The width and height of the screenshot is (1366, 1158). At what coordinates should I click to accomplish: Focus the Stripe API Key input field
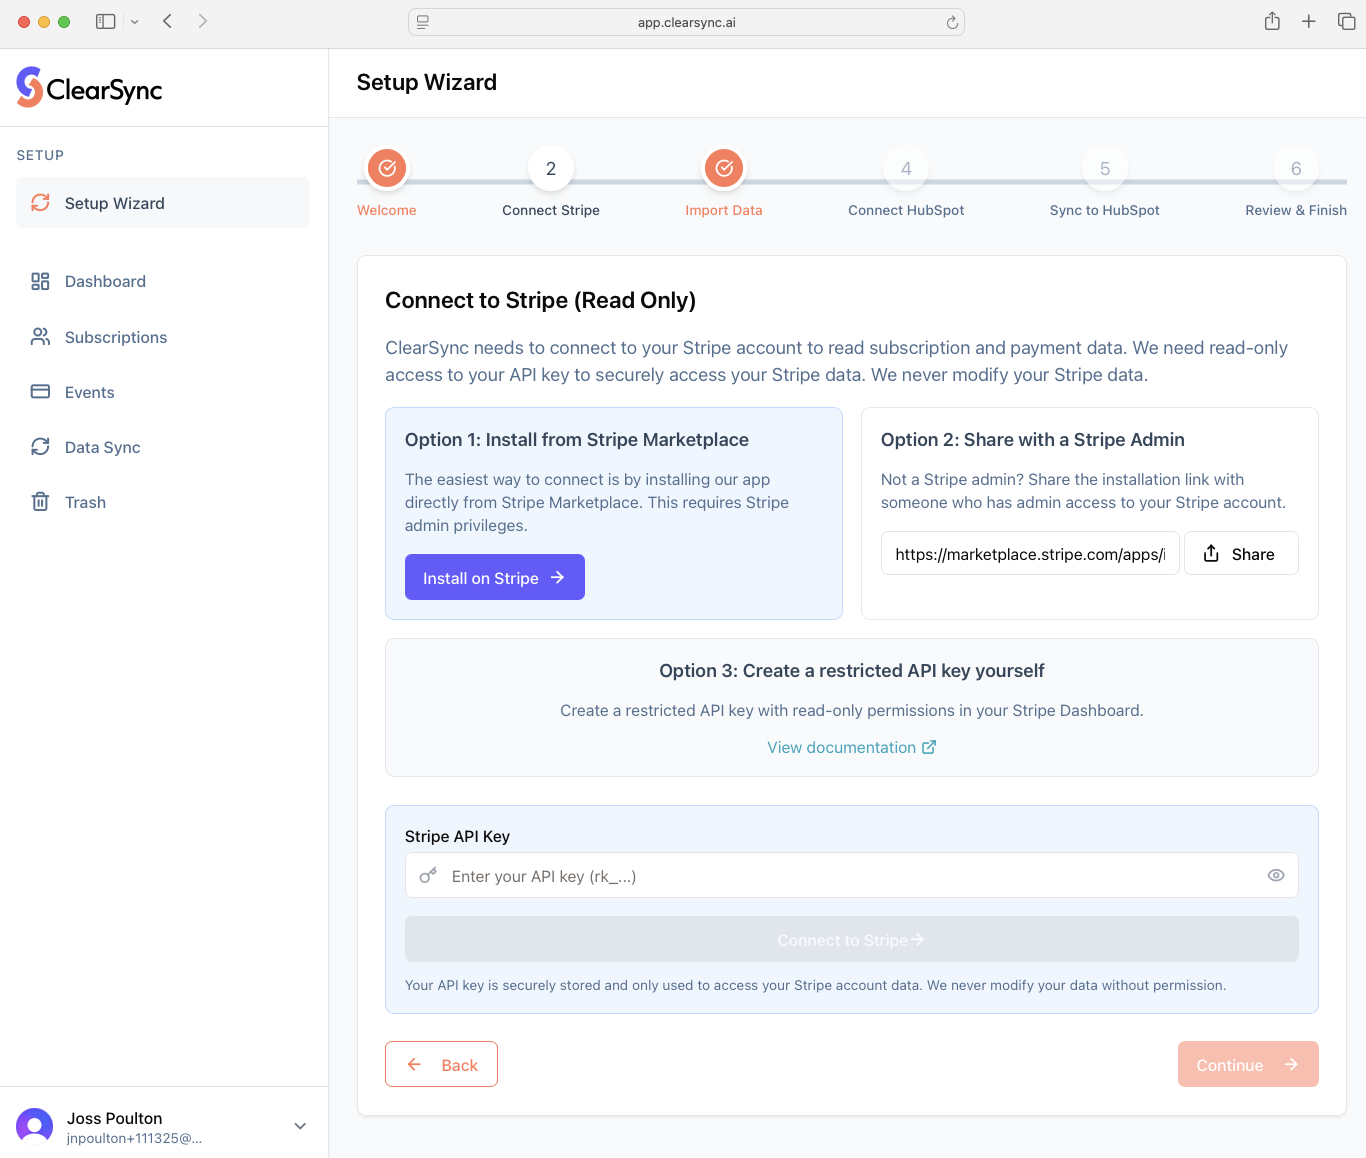851,876
